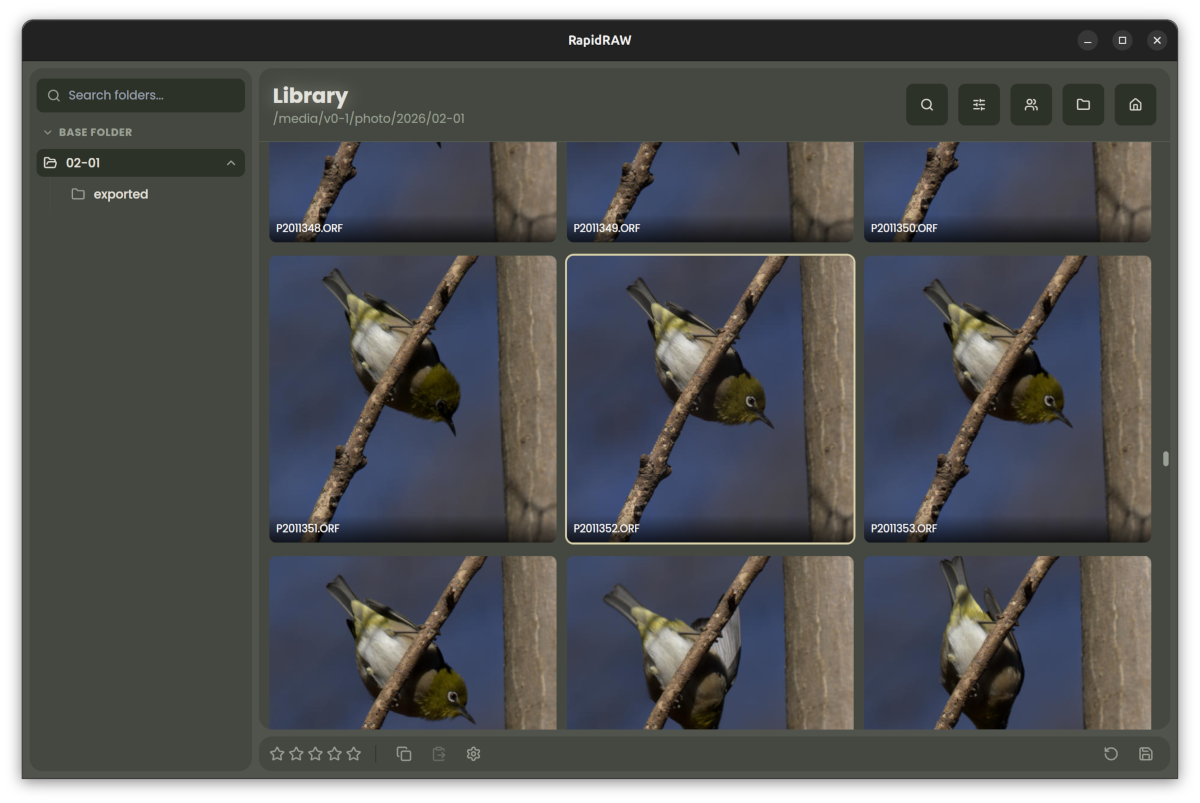Click the open folder icon in header

1083,105
